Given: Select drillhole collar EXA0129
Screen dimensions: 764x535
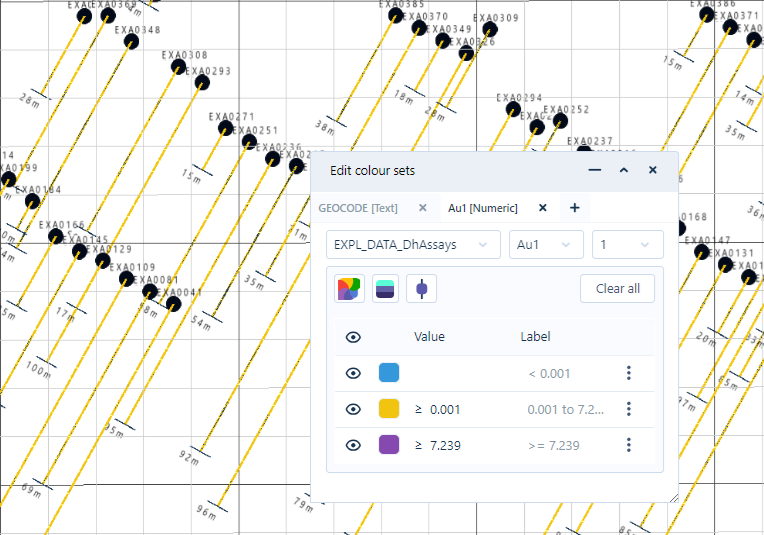Looking at the screenshot, I should [x=103, y=261].
